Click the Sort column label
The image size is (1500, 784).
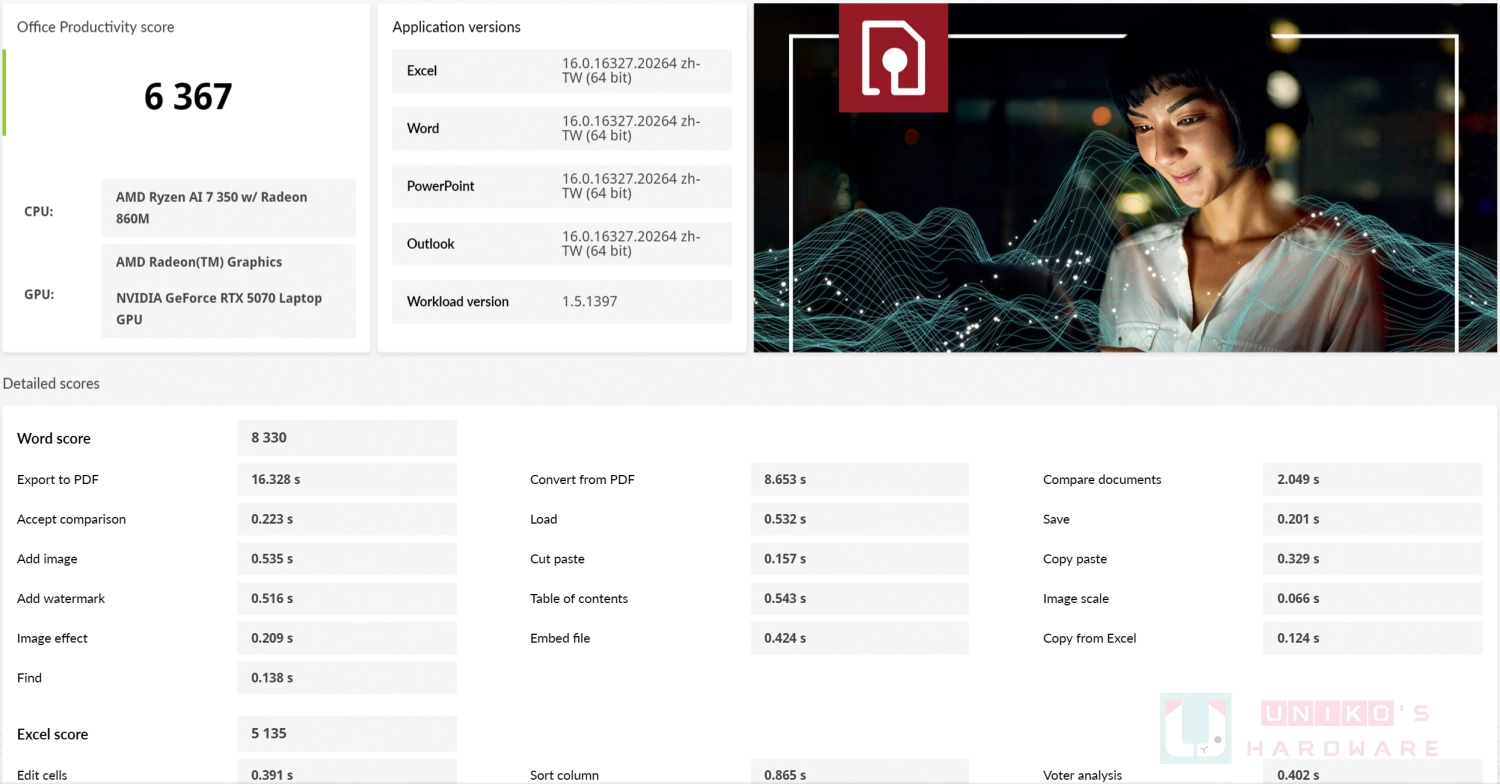pos(565,775)
